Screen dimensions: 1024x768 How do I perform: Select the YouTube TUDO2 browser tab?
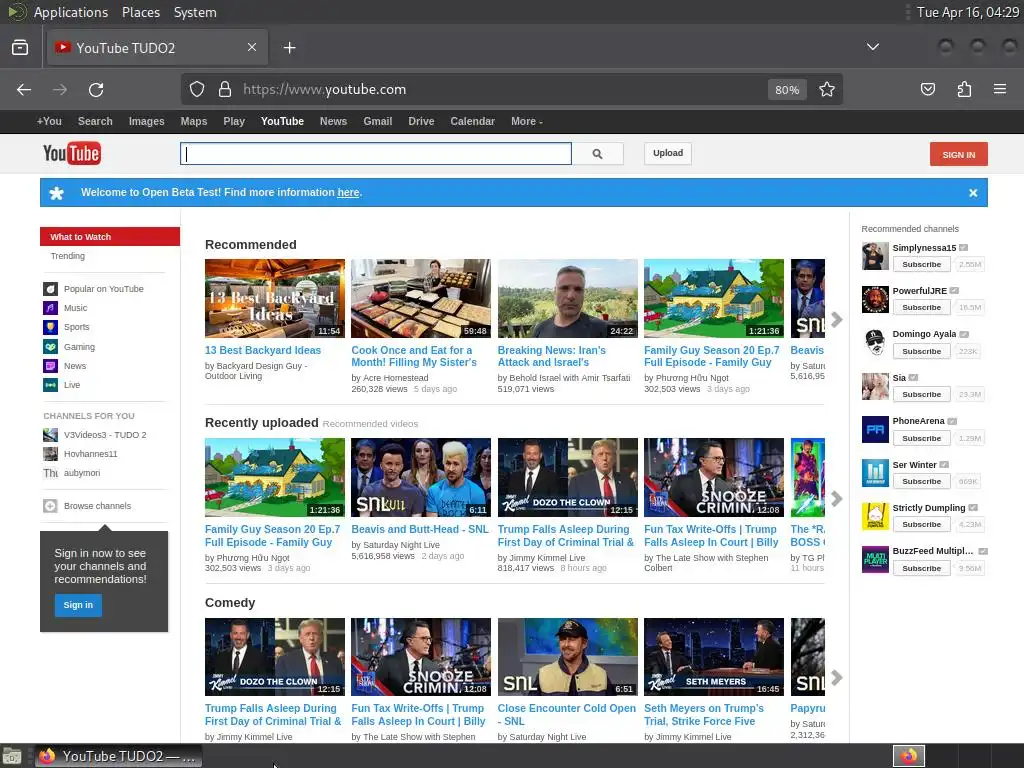(157, 48)
